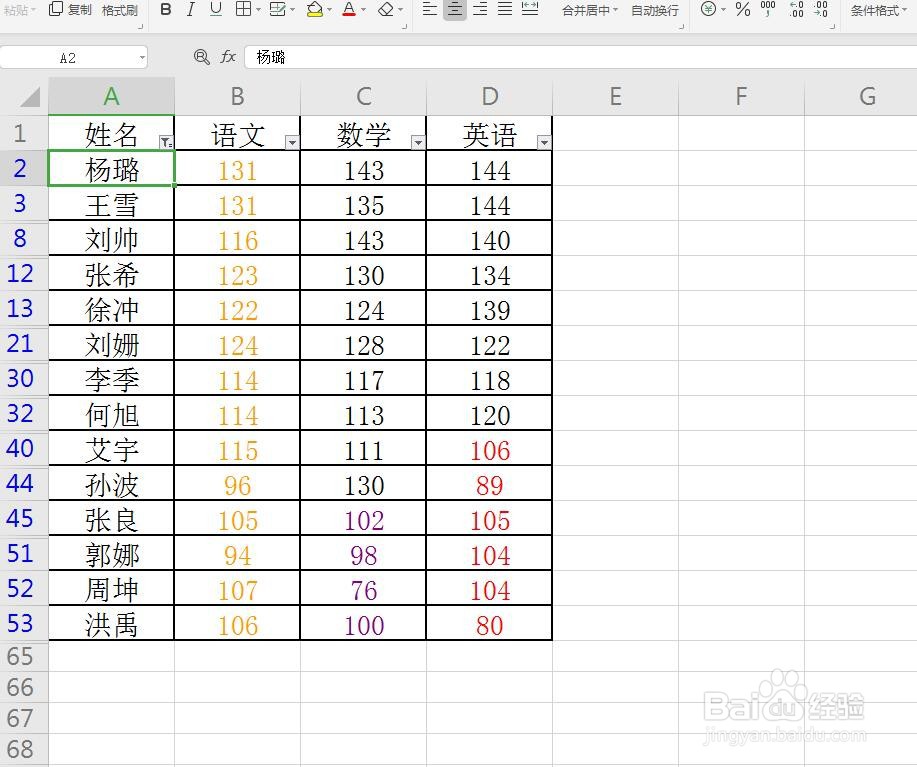
Task: Open the 合并居中 merge dropdown
Action: coord(615,12)
